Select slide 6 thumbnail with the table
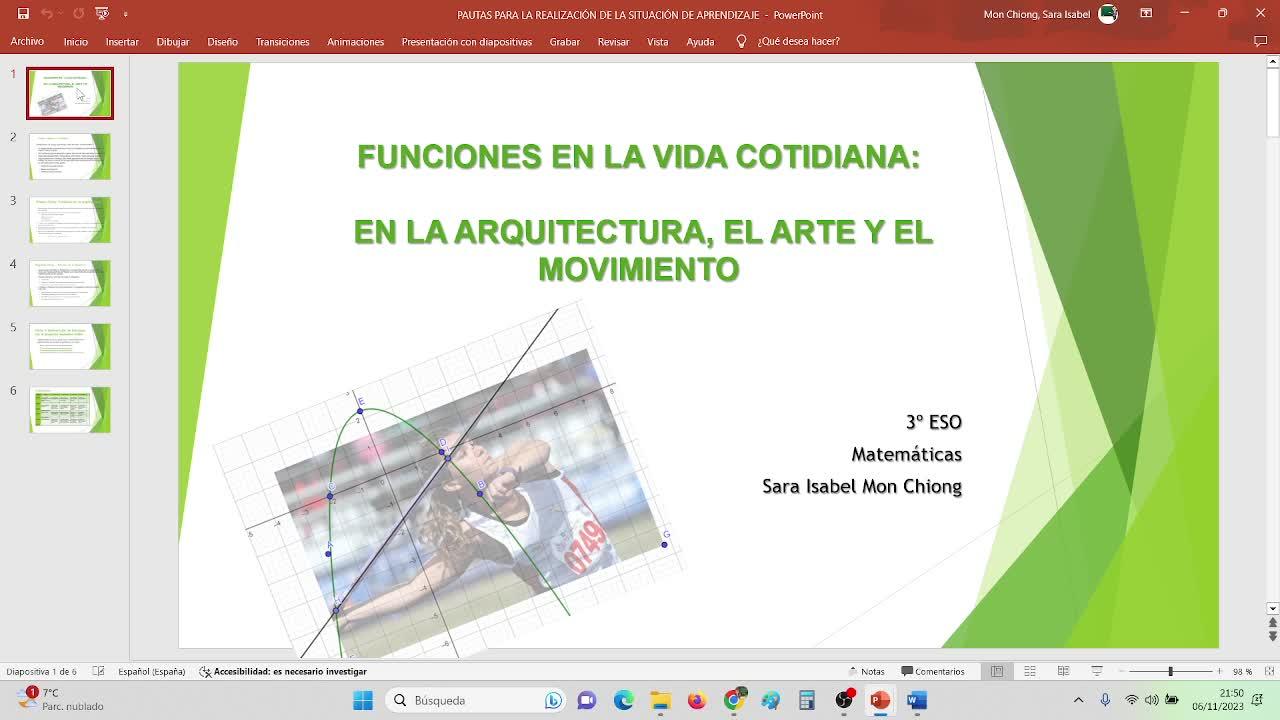Image resolution: width=1280 pixels, height=720 pixels. point(70,410)
